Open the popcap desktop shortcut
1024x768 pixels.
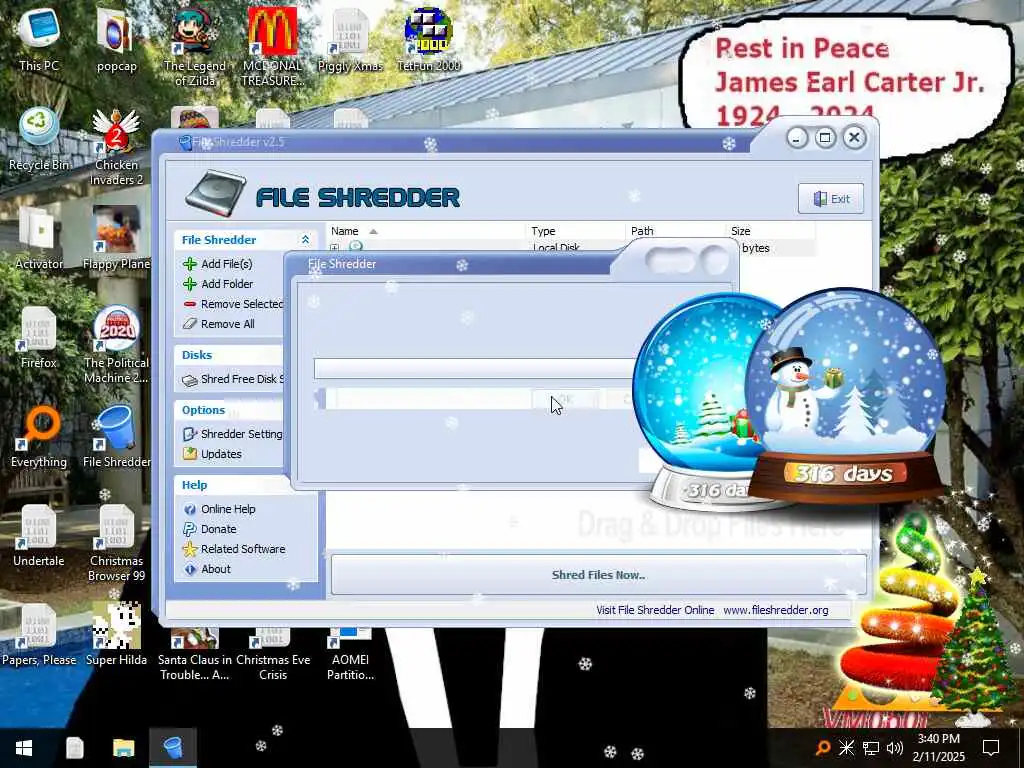click(116, 38)
